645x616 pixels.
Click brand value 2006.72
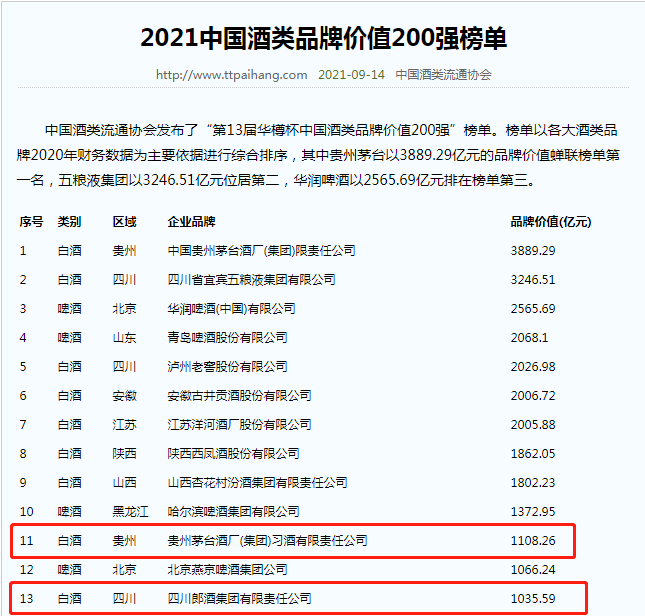(x=533, y=396)
